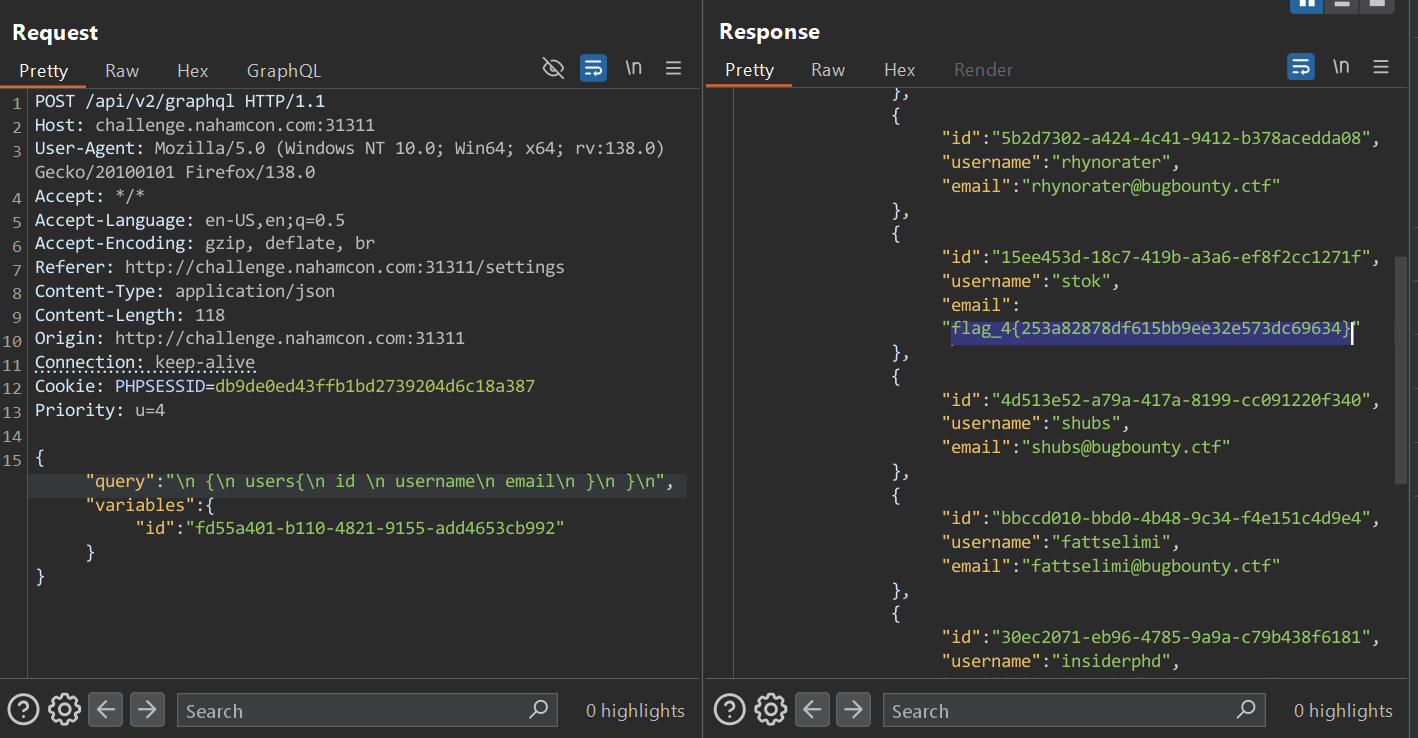The width and height of the screenshot is (1418, 738).
Task: Click the Response vertical scrollbar thumb
Action: pos(1400,370)
